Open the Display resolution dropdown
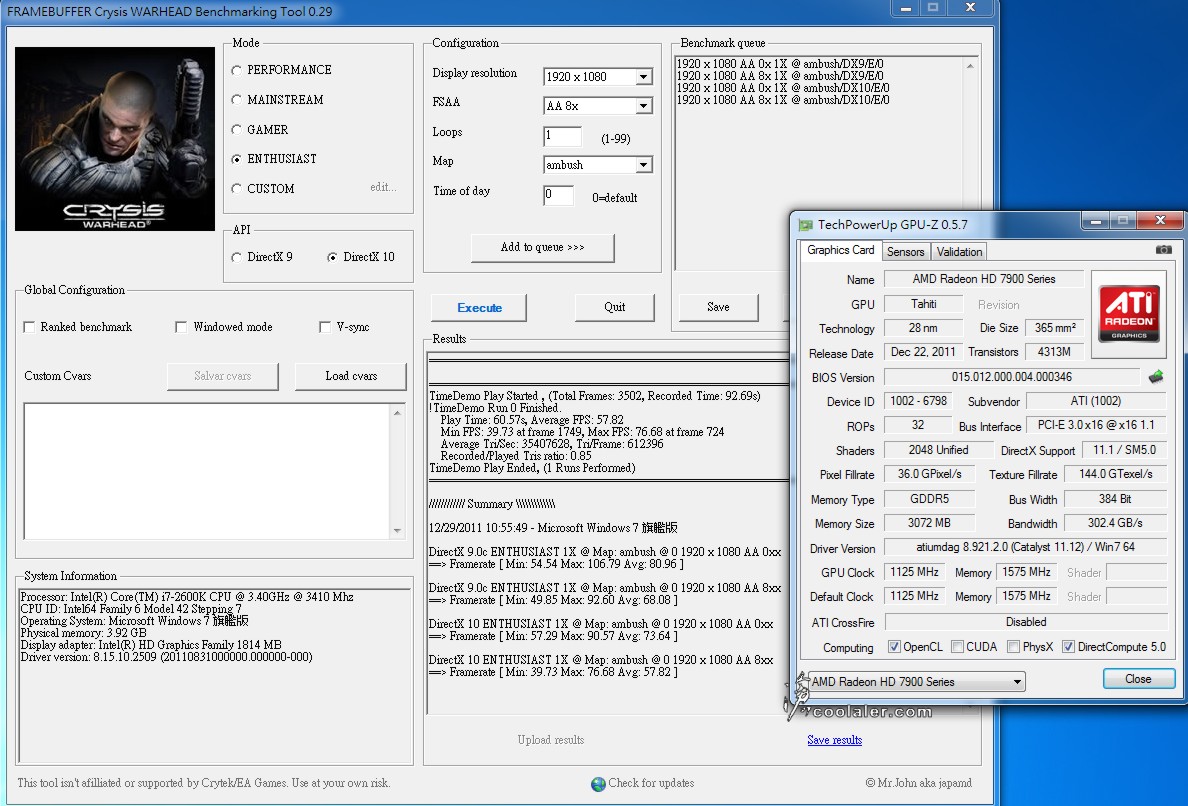1188x806 pixels. 643,77
